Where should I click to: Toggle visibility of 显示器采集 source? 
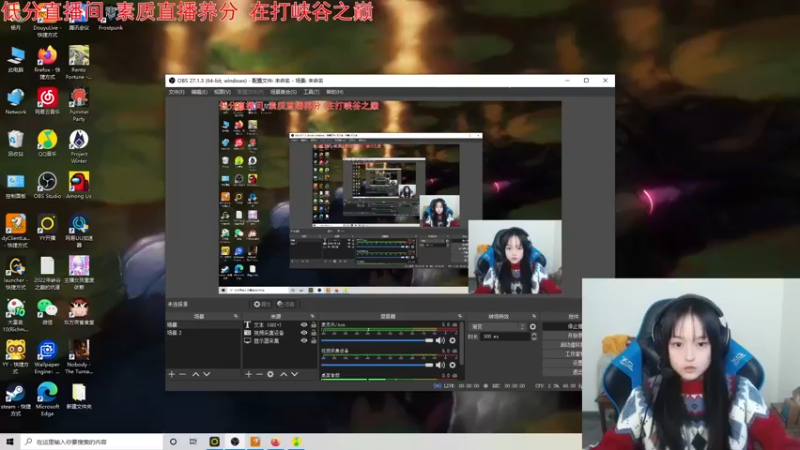304,341
